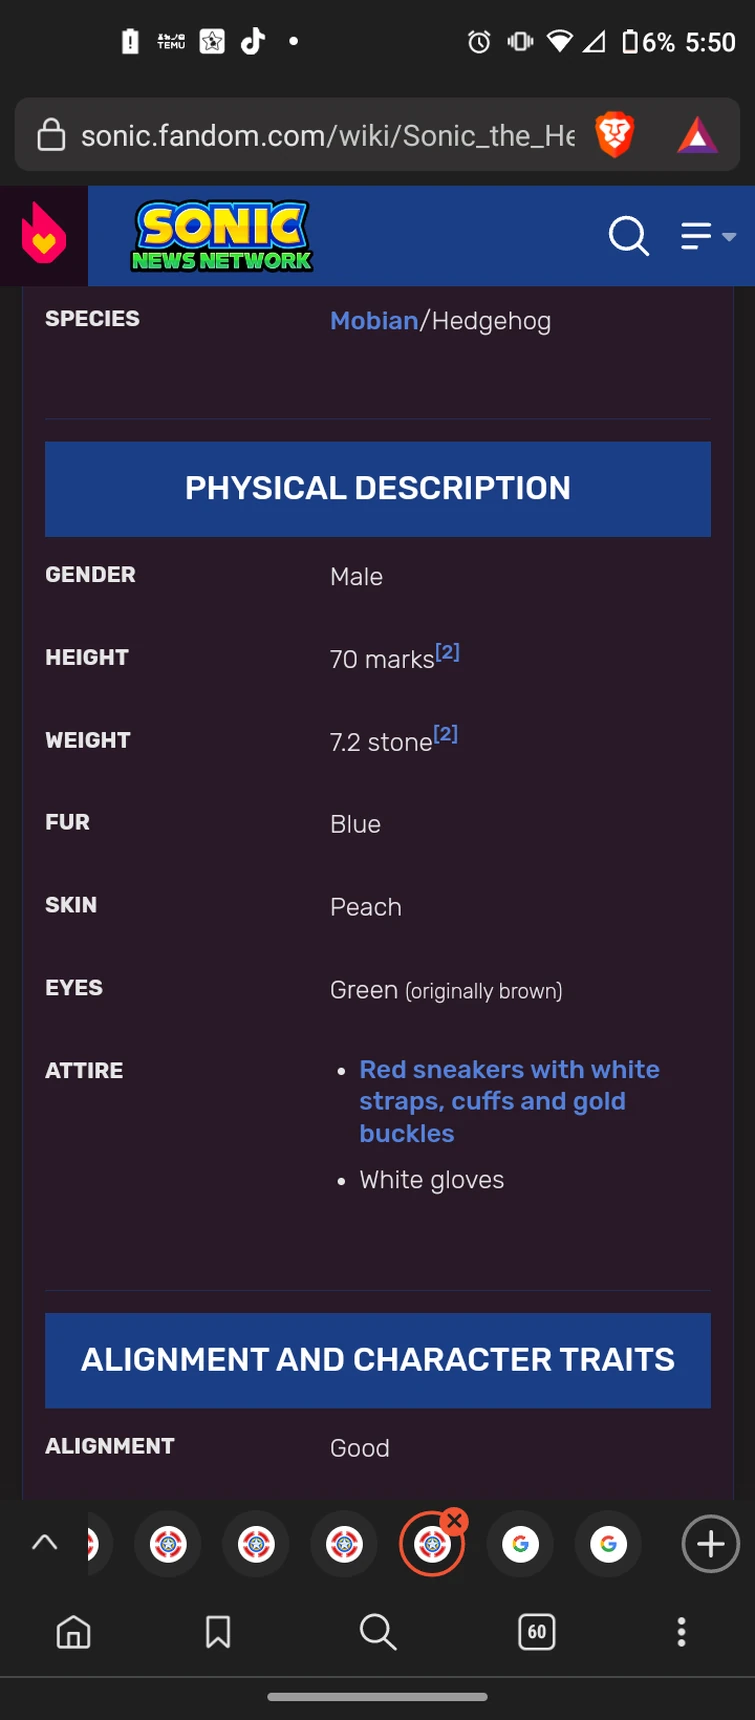
Task: Close the active tab with red X
Action: coord(455,1521)
